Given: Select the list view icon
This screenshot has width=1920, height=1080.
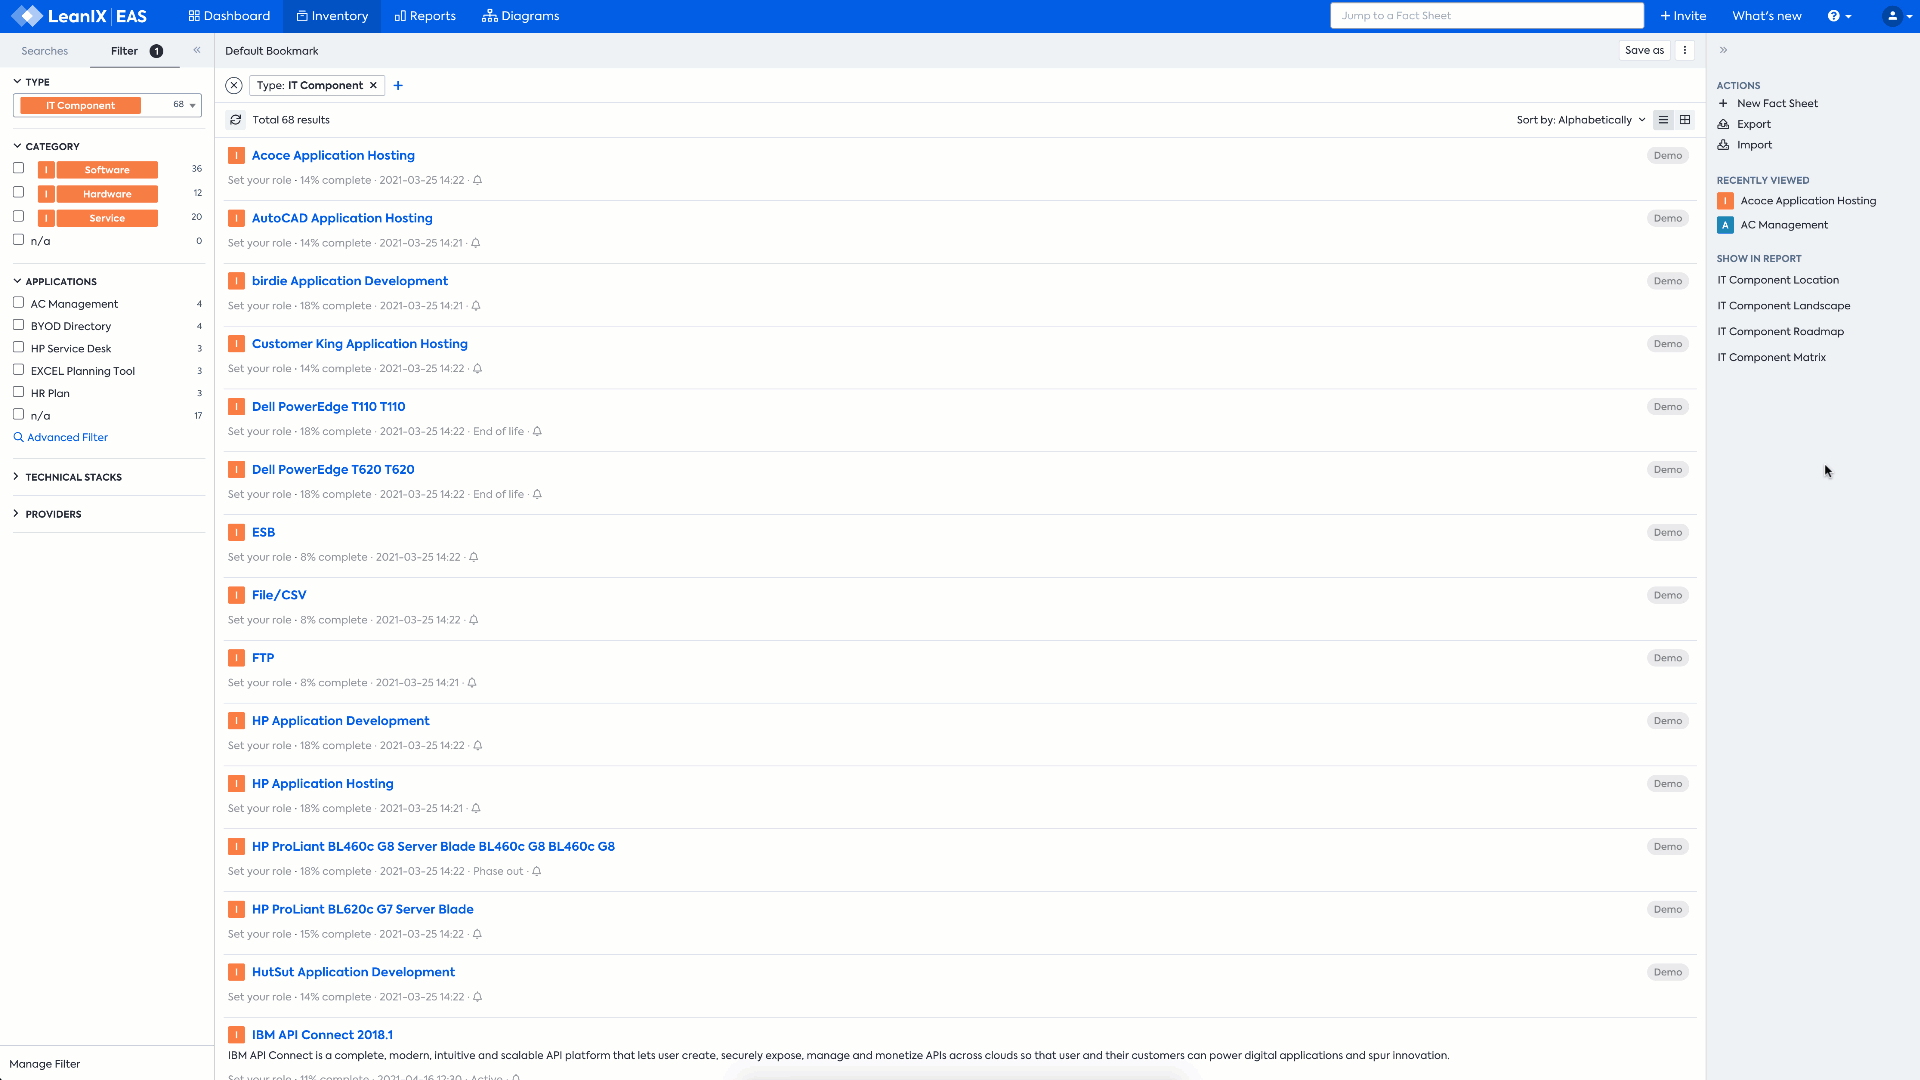Looking at the screenshot, I should coord(1663,120).
